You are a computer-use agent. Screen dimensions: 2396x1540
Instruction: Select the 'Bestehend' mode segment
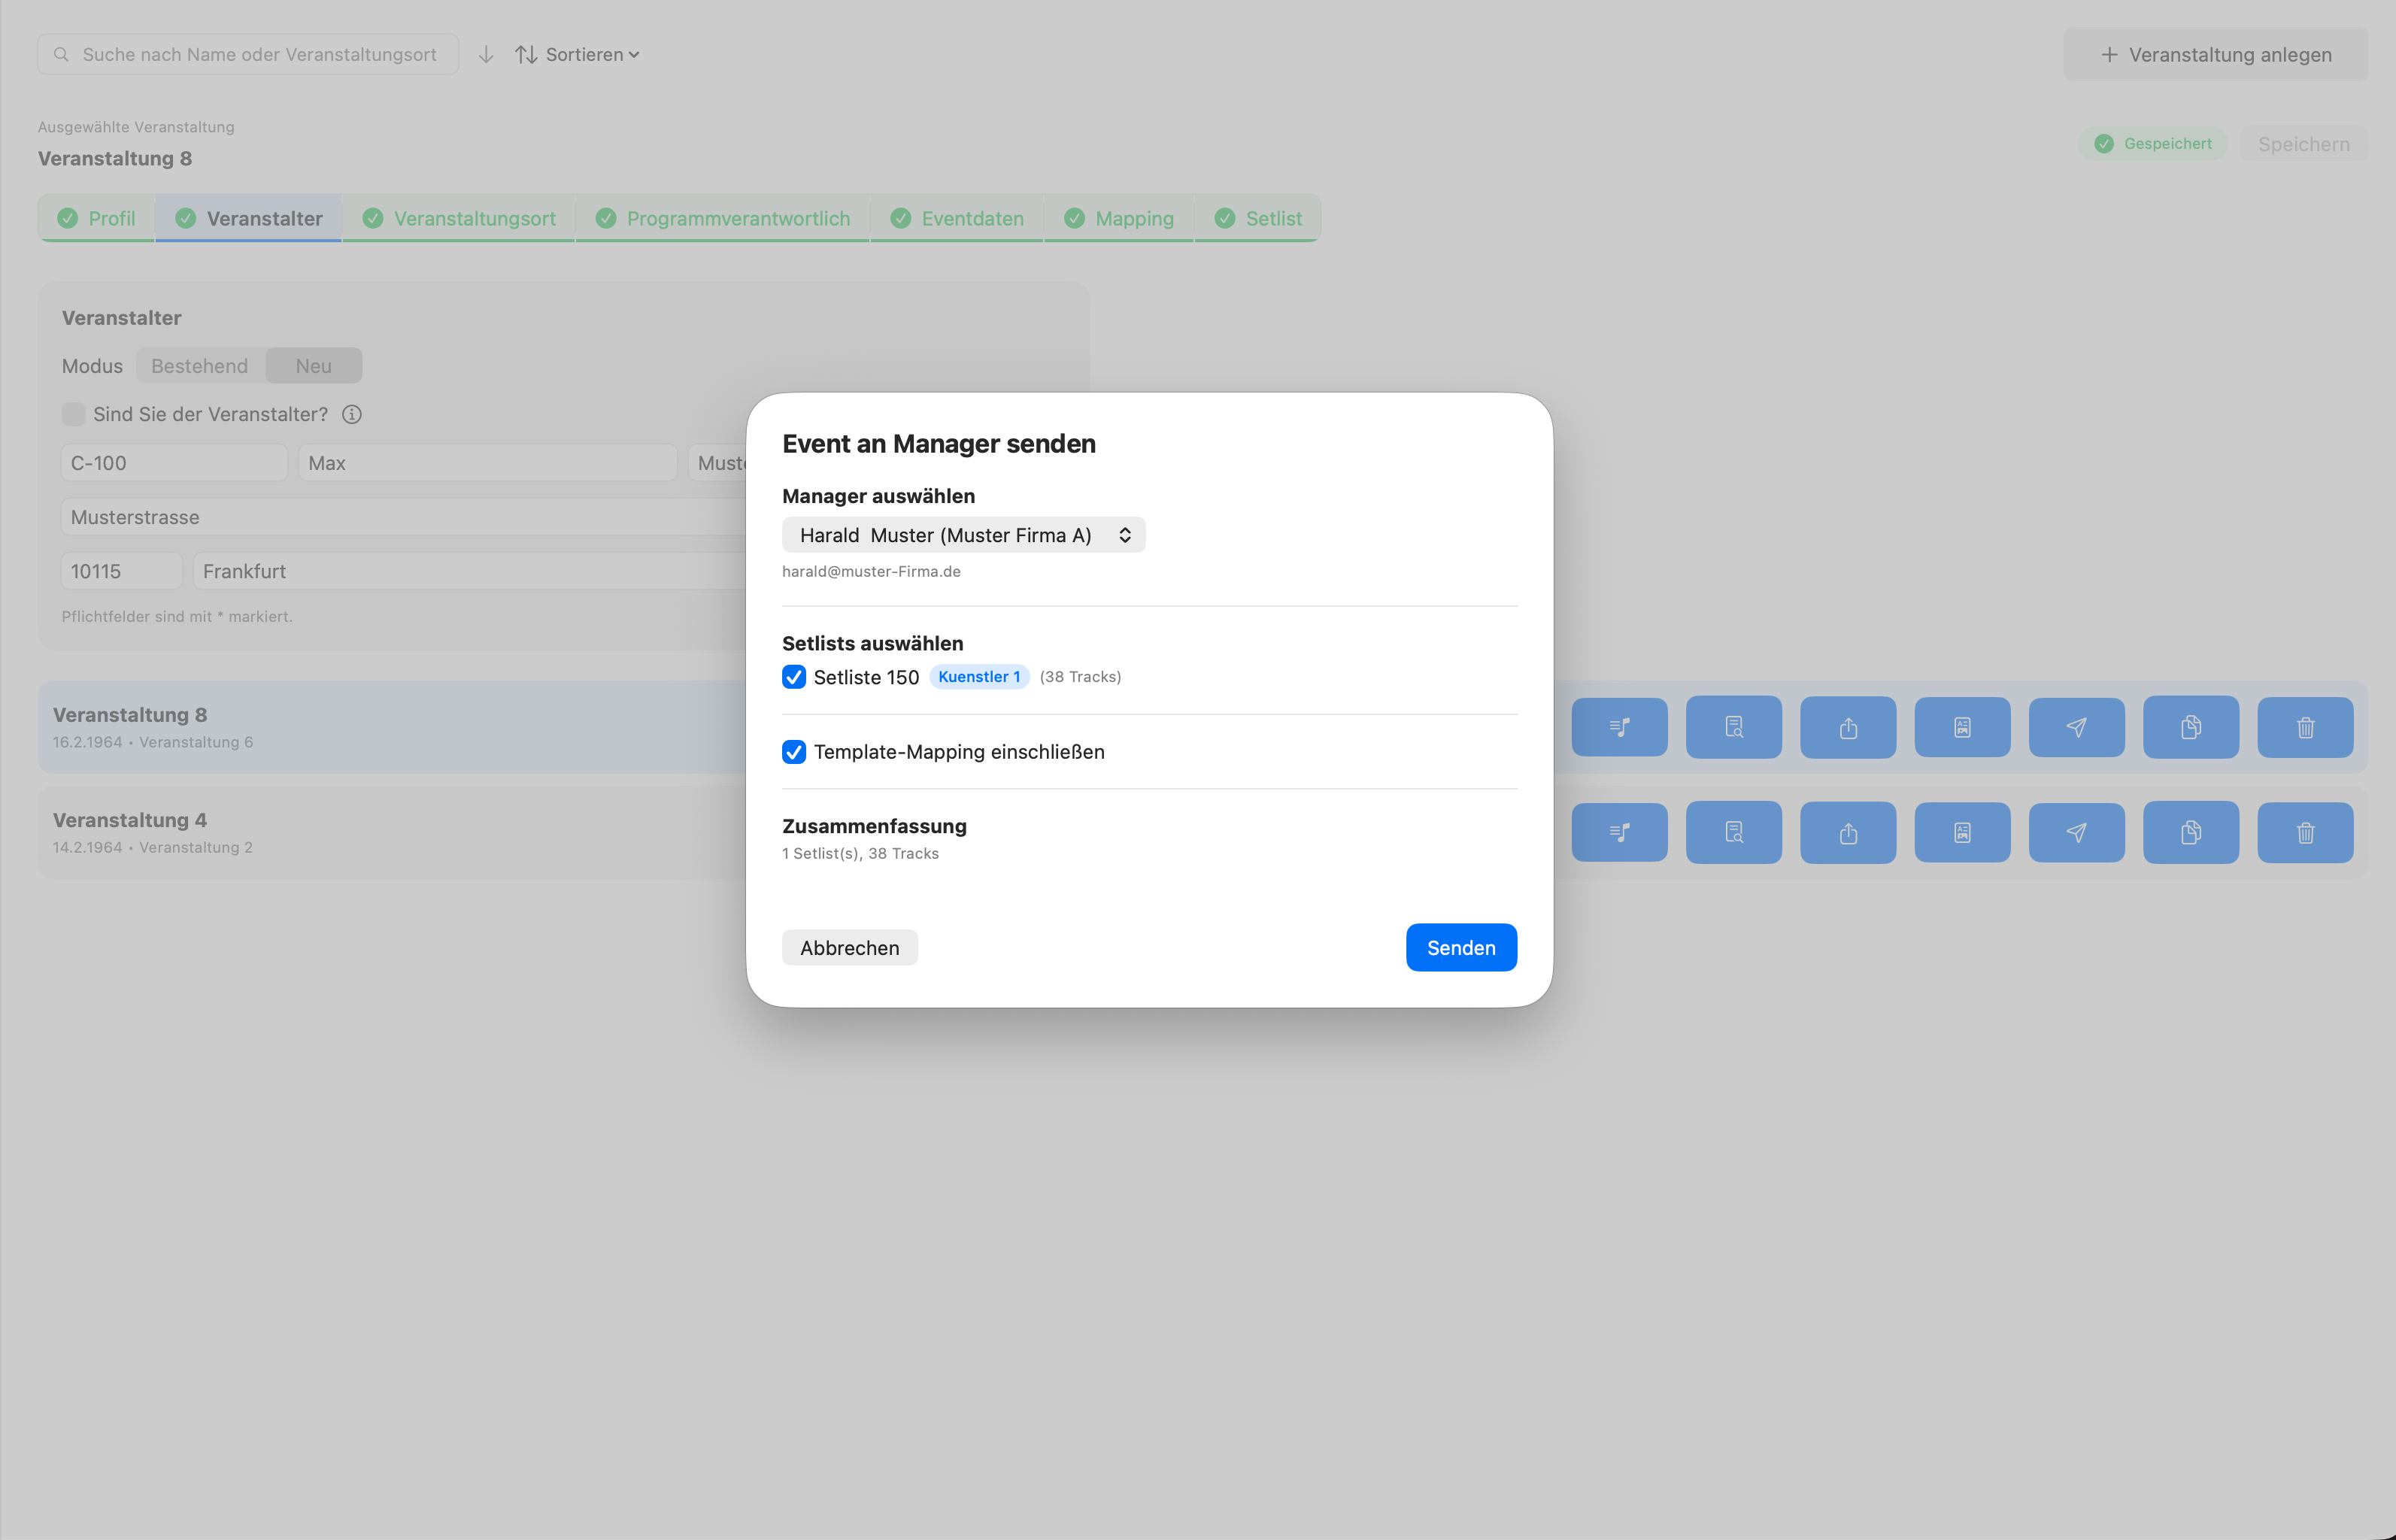tap(200, 366)
